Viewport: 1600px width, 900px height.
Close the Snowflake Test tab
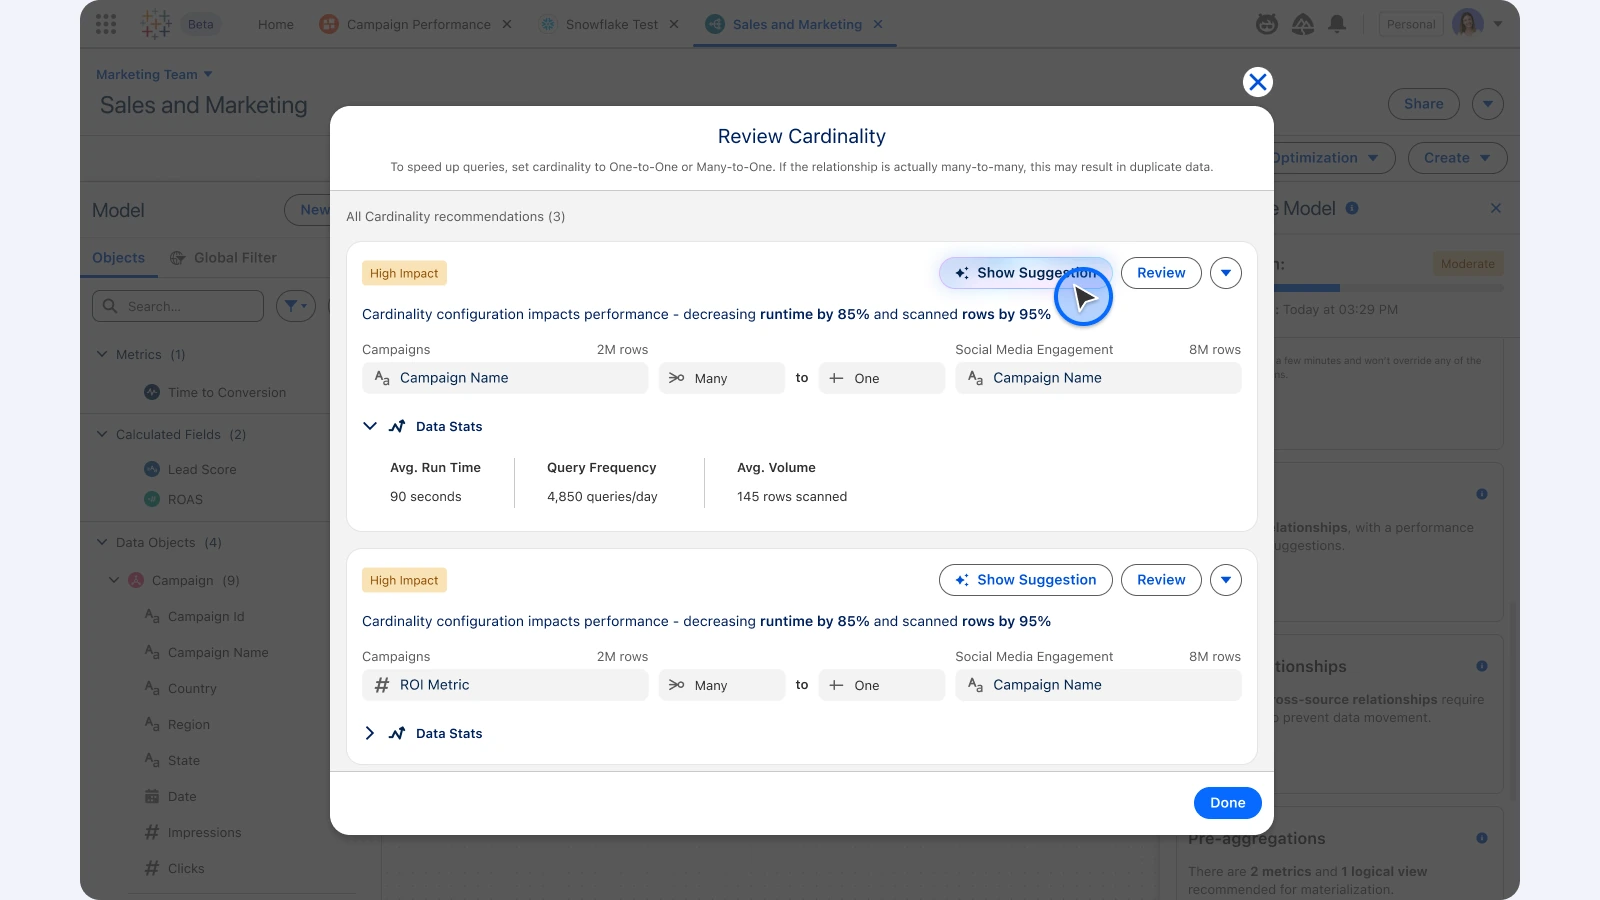[x=674, y=24]
